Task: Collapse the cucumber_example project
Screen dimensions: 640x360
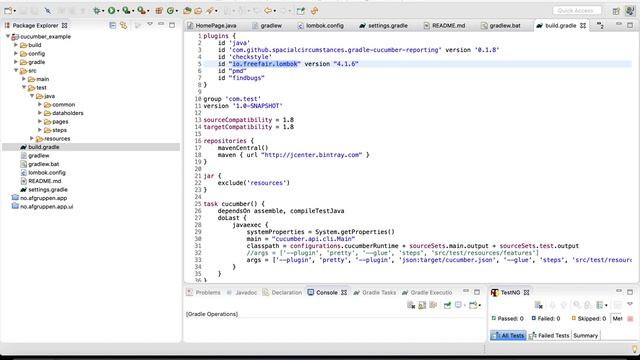Action: coord(8,36)
